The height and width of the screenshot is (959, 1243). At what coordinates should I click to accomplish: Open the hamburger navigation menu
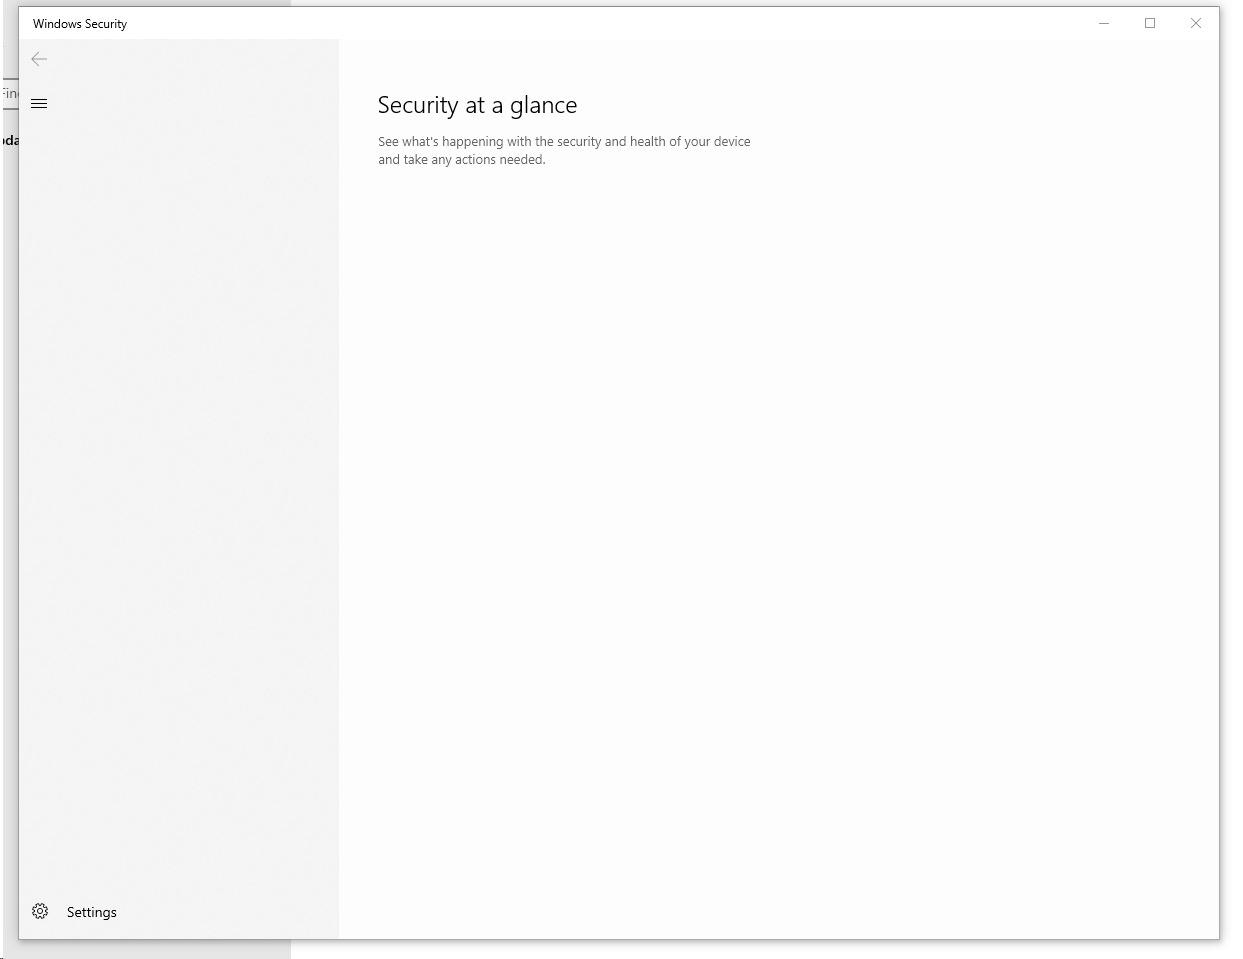[39, 103]
